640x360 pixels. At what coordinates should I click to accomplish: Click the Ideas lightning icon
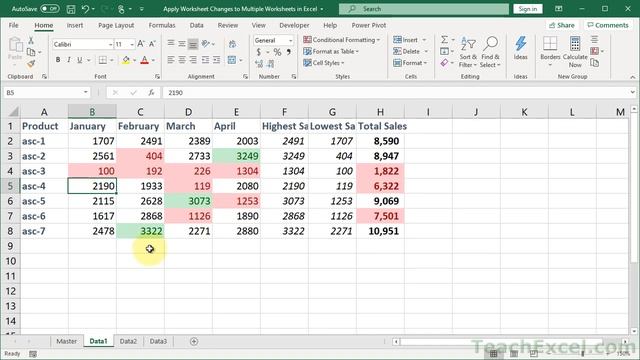[x=520, y=48]
